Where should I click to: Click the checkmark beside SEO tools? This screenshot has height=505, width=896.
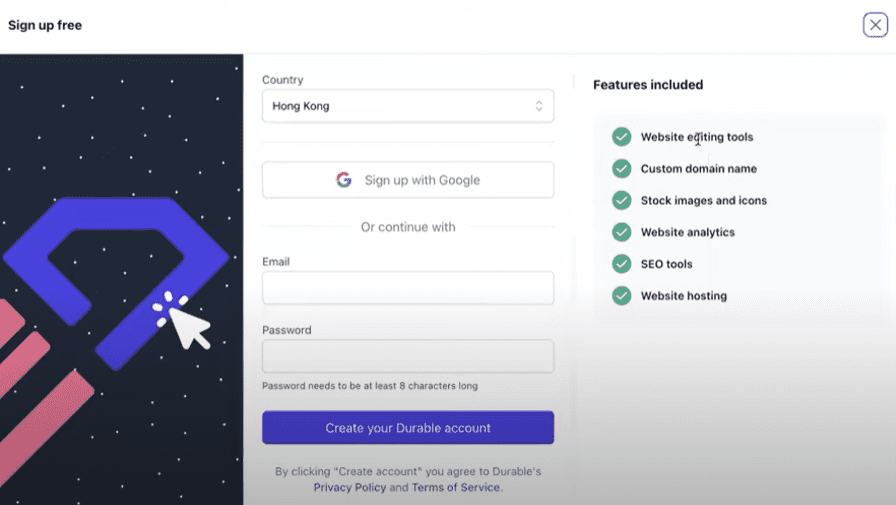[x=622, y=264]
